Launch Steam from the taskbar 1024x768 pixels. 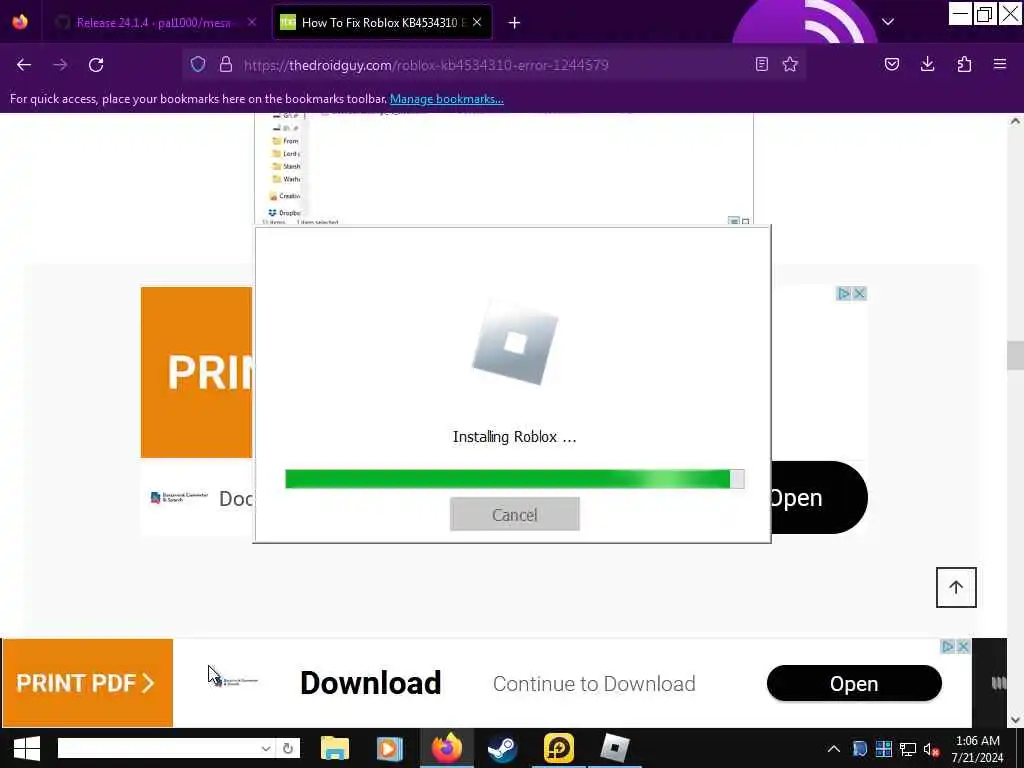coord(502,748)
